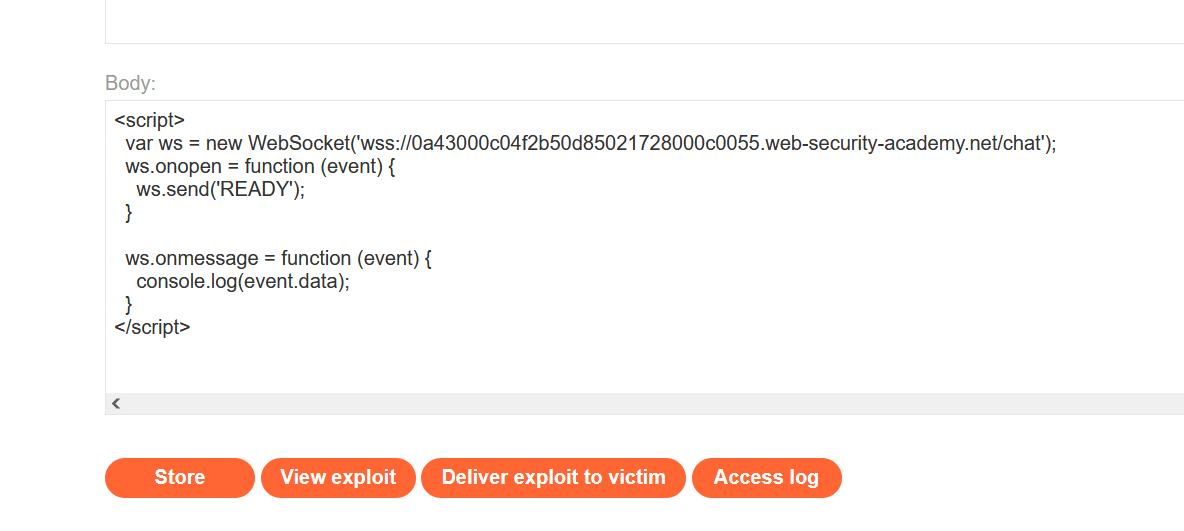Place cursor on the opening <script> tag
This screenshot has width=1184, height=531.
(x=150, y=121)
